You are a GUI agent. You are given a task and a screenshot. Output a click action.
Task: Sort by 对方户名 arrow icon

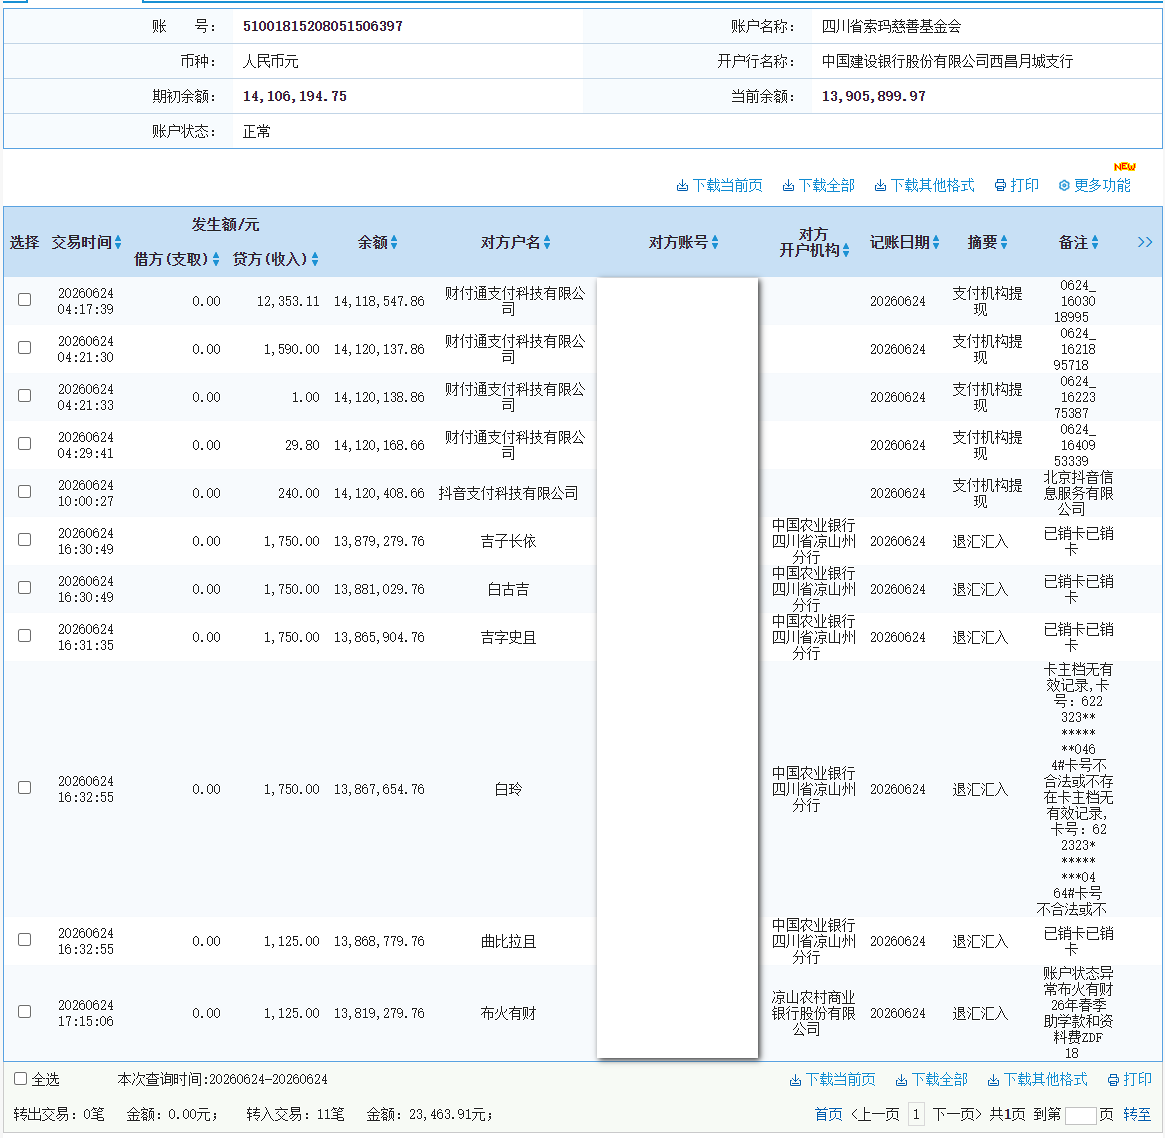click(547, 242)
